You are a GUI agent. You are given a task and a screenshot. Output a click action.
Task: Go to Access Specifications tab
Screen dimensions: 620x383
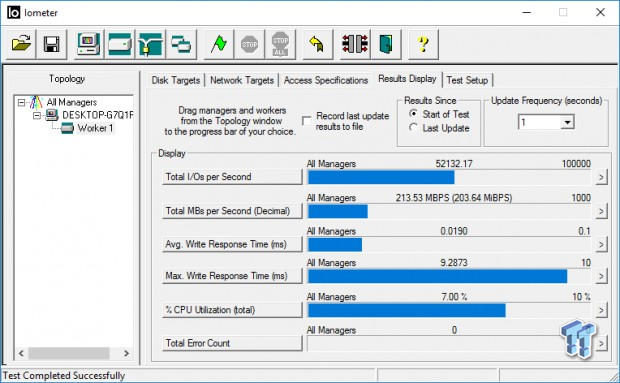(325, 80)
